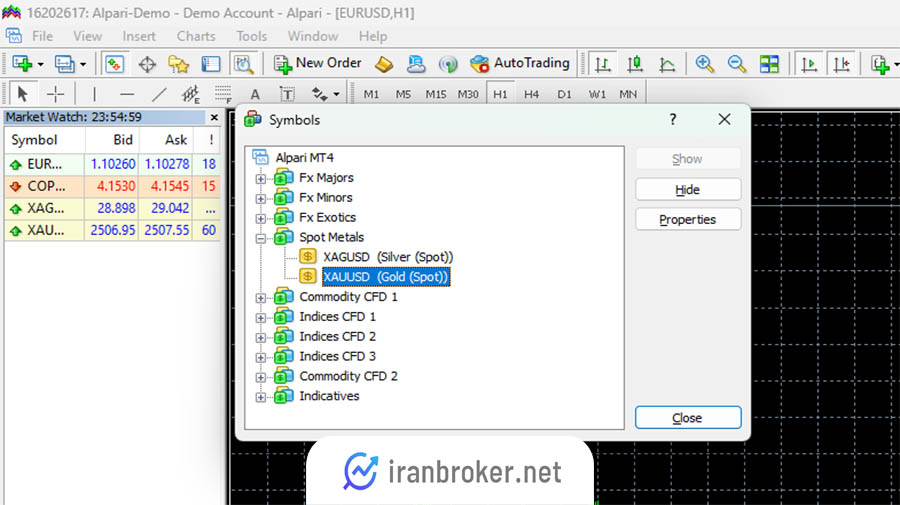Click the New Order button

tap(317, 64)
